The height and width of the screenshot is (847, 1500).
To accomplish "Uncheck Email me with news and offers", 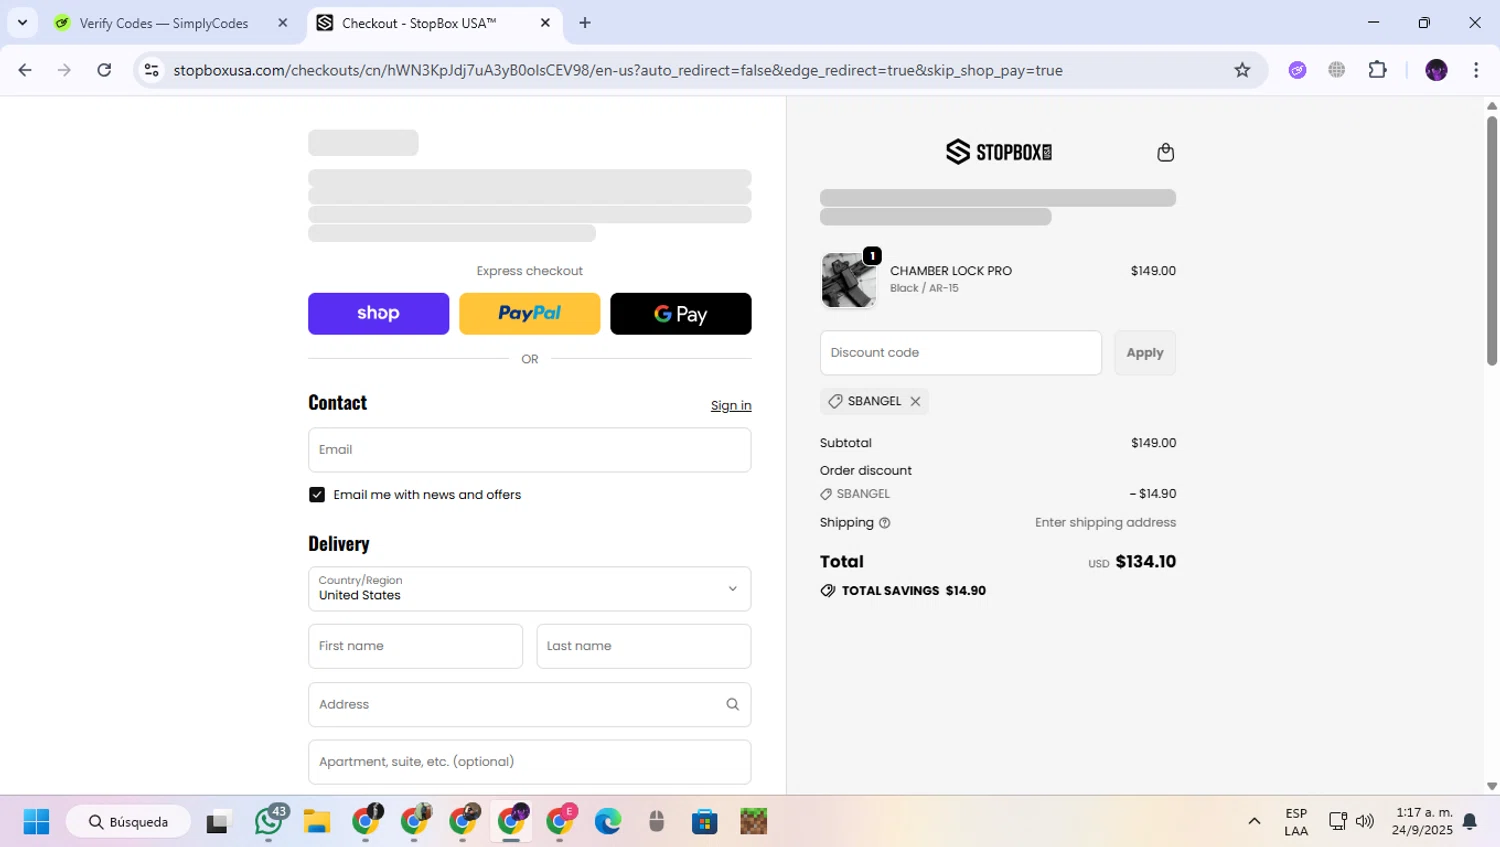I will tap(317, 495).
